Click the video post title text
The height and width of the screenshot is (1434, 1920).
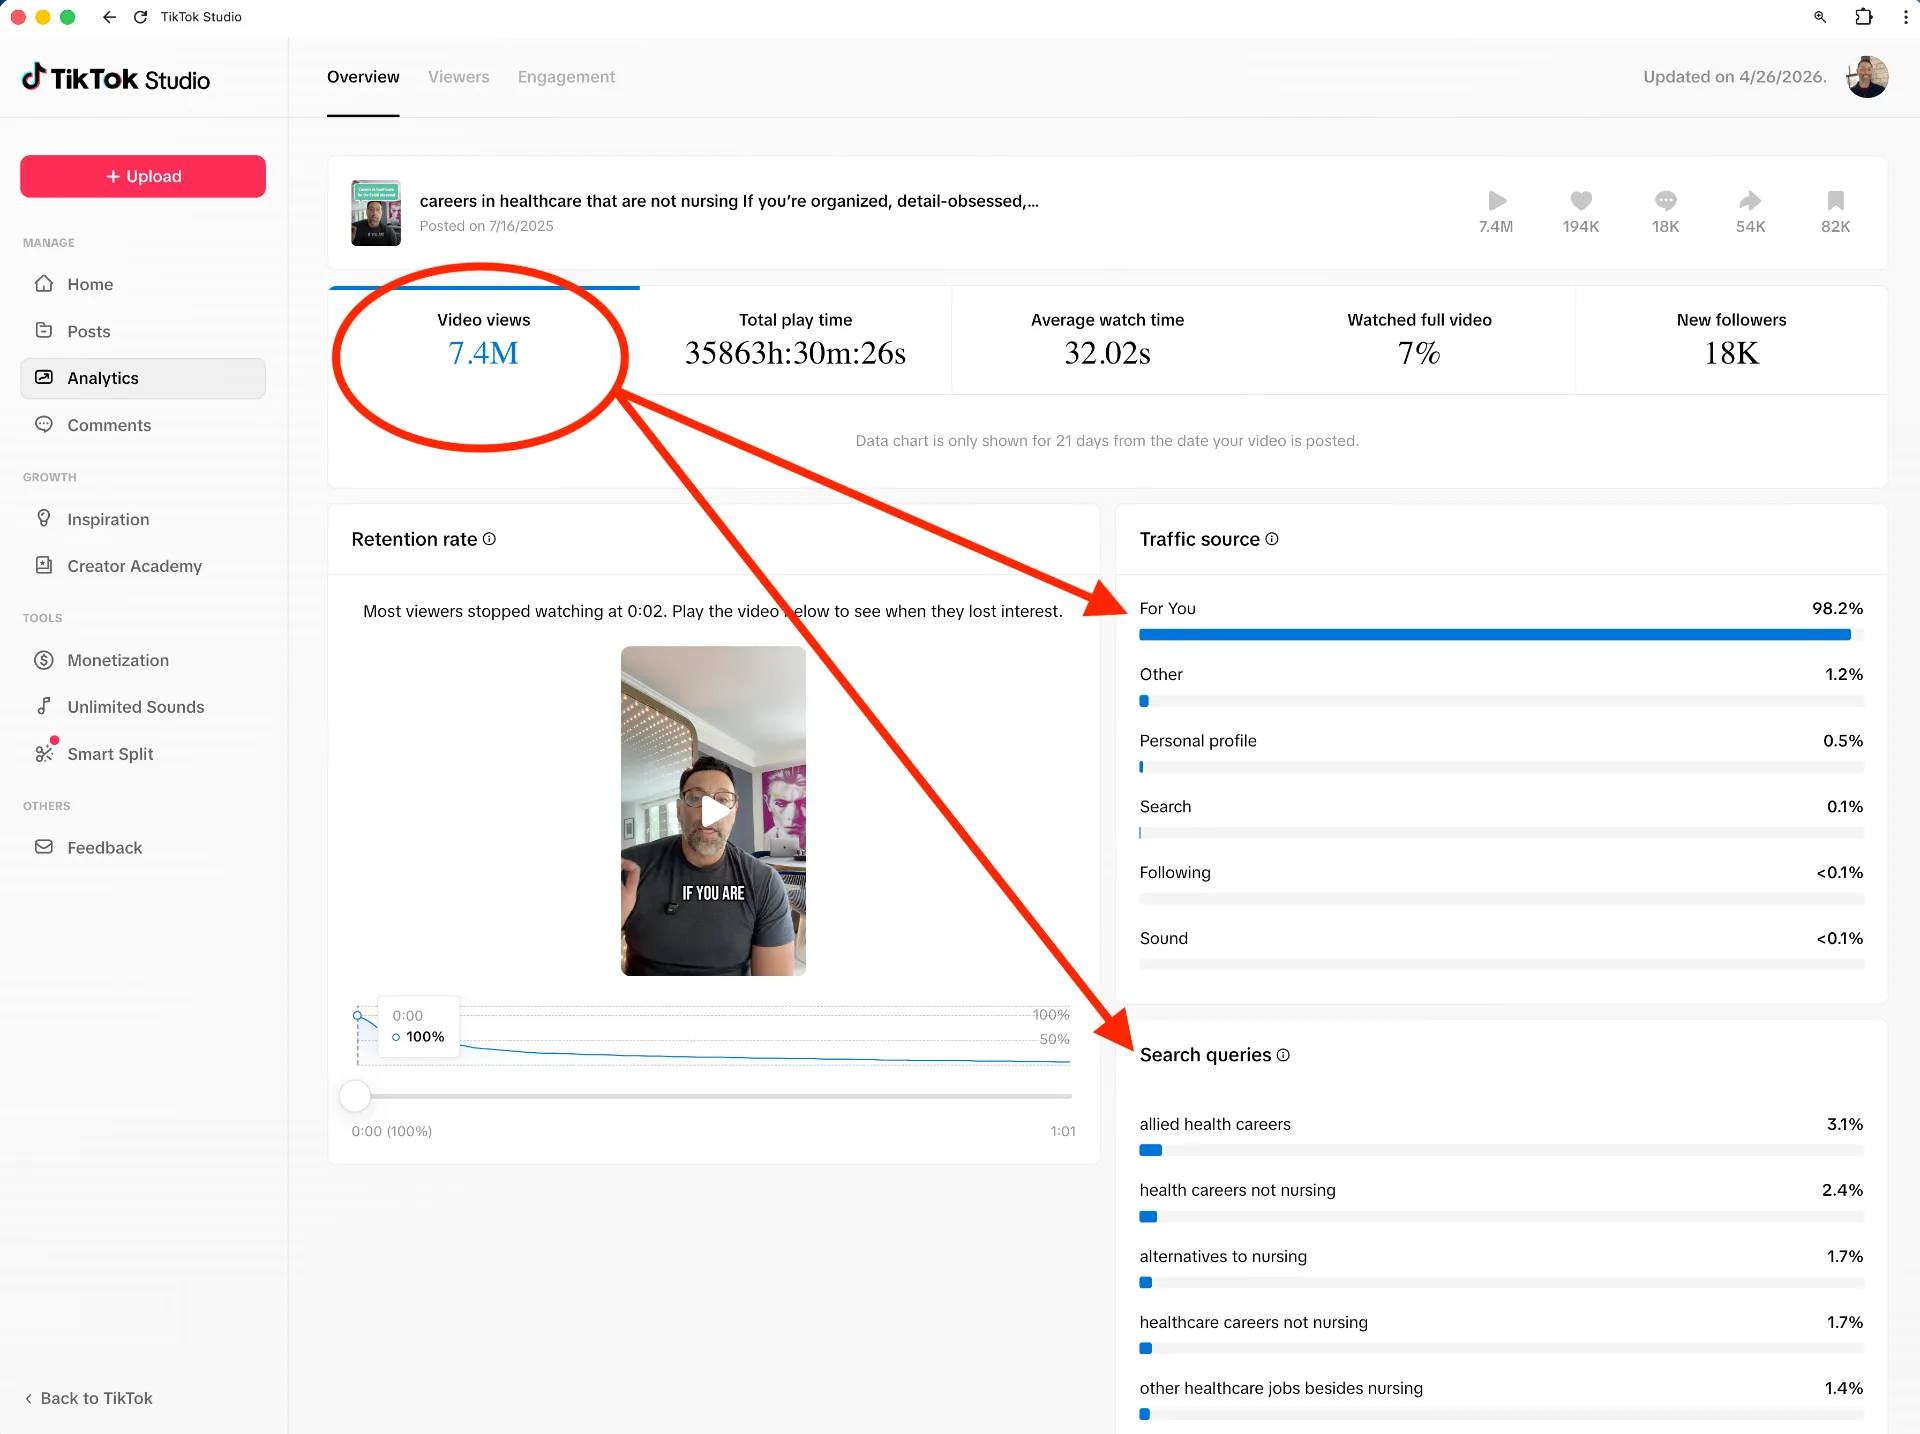(x=729, y=201)
